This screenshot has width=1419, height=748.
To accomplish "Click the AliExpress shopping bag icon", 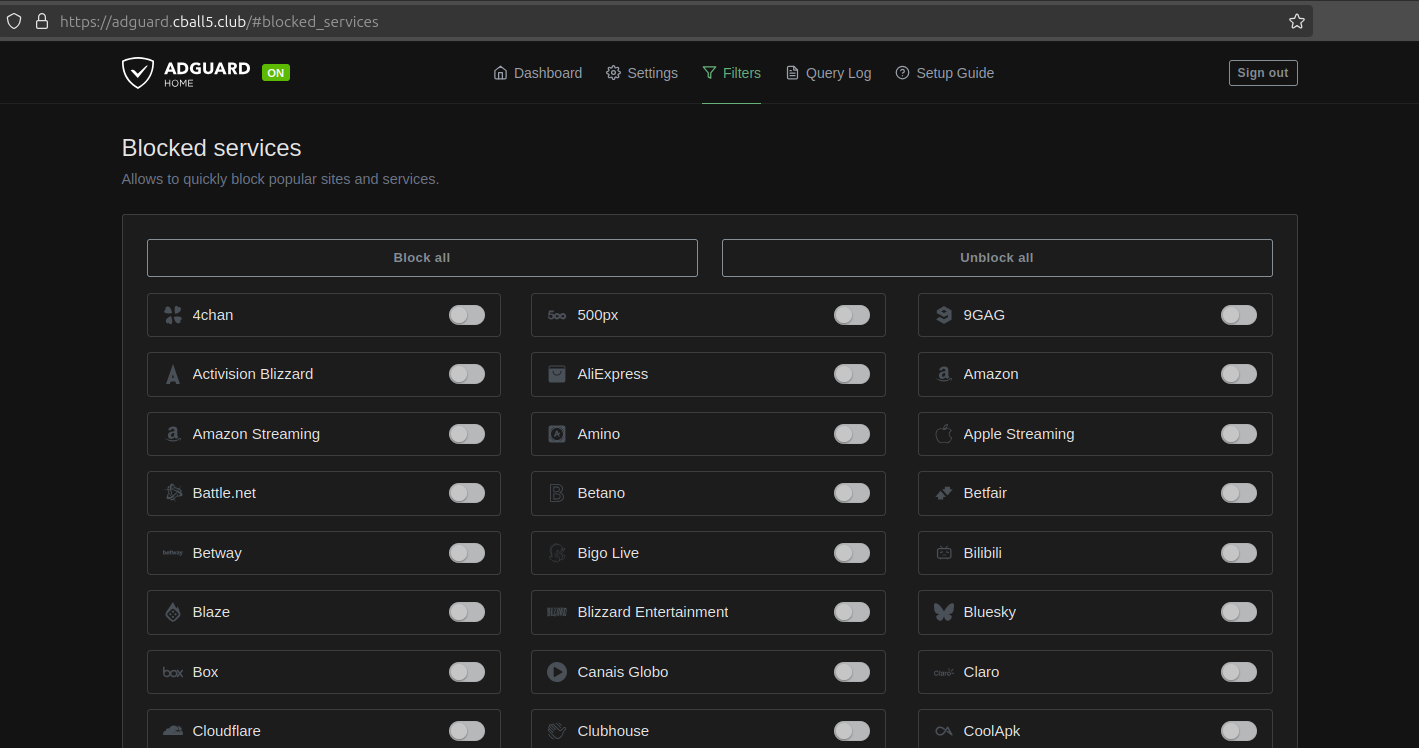I will (557, 374).
